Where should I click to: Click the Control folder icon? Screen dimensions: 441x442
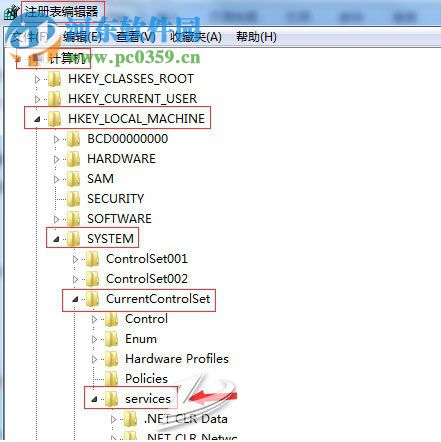pyautogui.click(x=111, y=319)
